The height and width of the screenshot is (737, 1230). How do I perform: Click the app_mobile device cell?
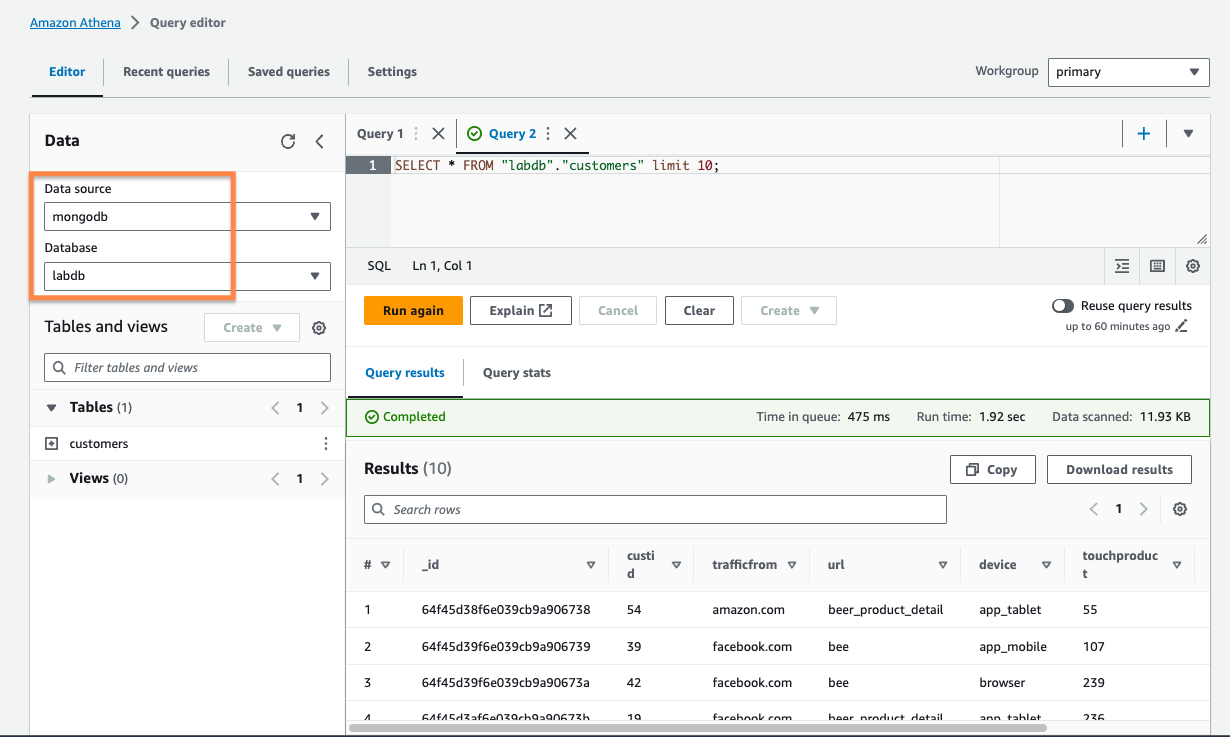[1013, 647]
